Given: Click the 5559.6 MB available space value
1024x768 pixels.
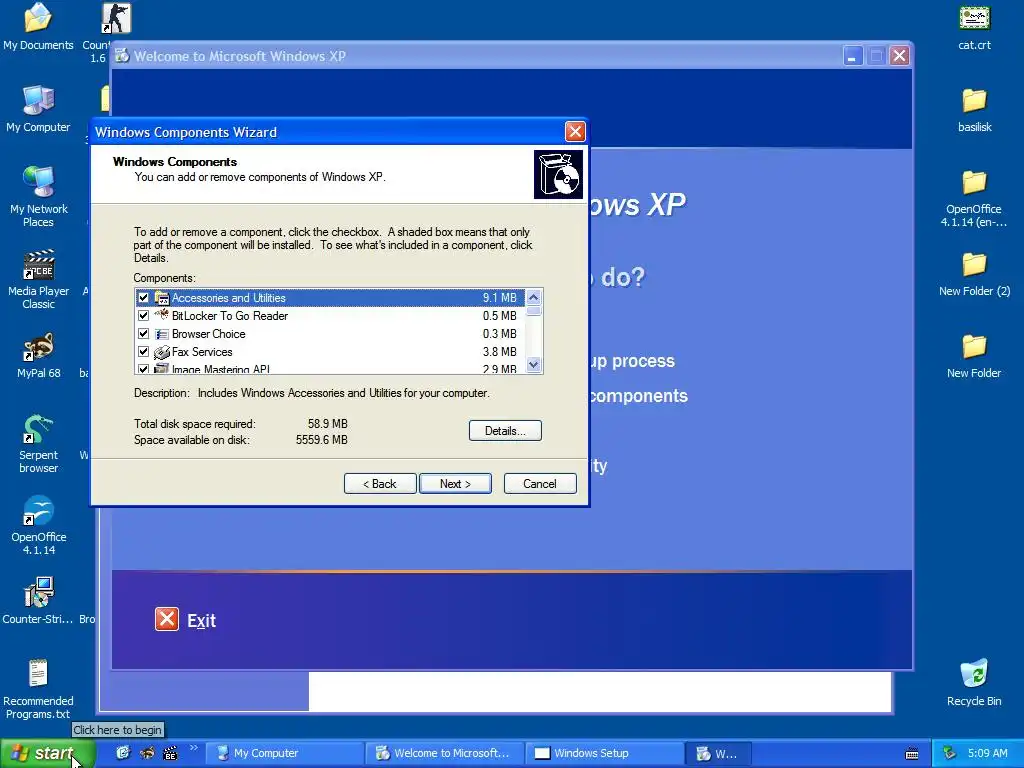Looking at the screenshot, I should coord(321,440).
